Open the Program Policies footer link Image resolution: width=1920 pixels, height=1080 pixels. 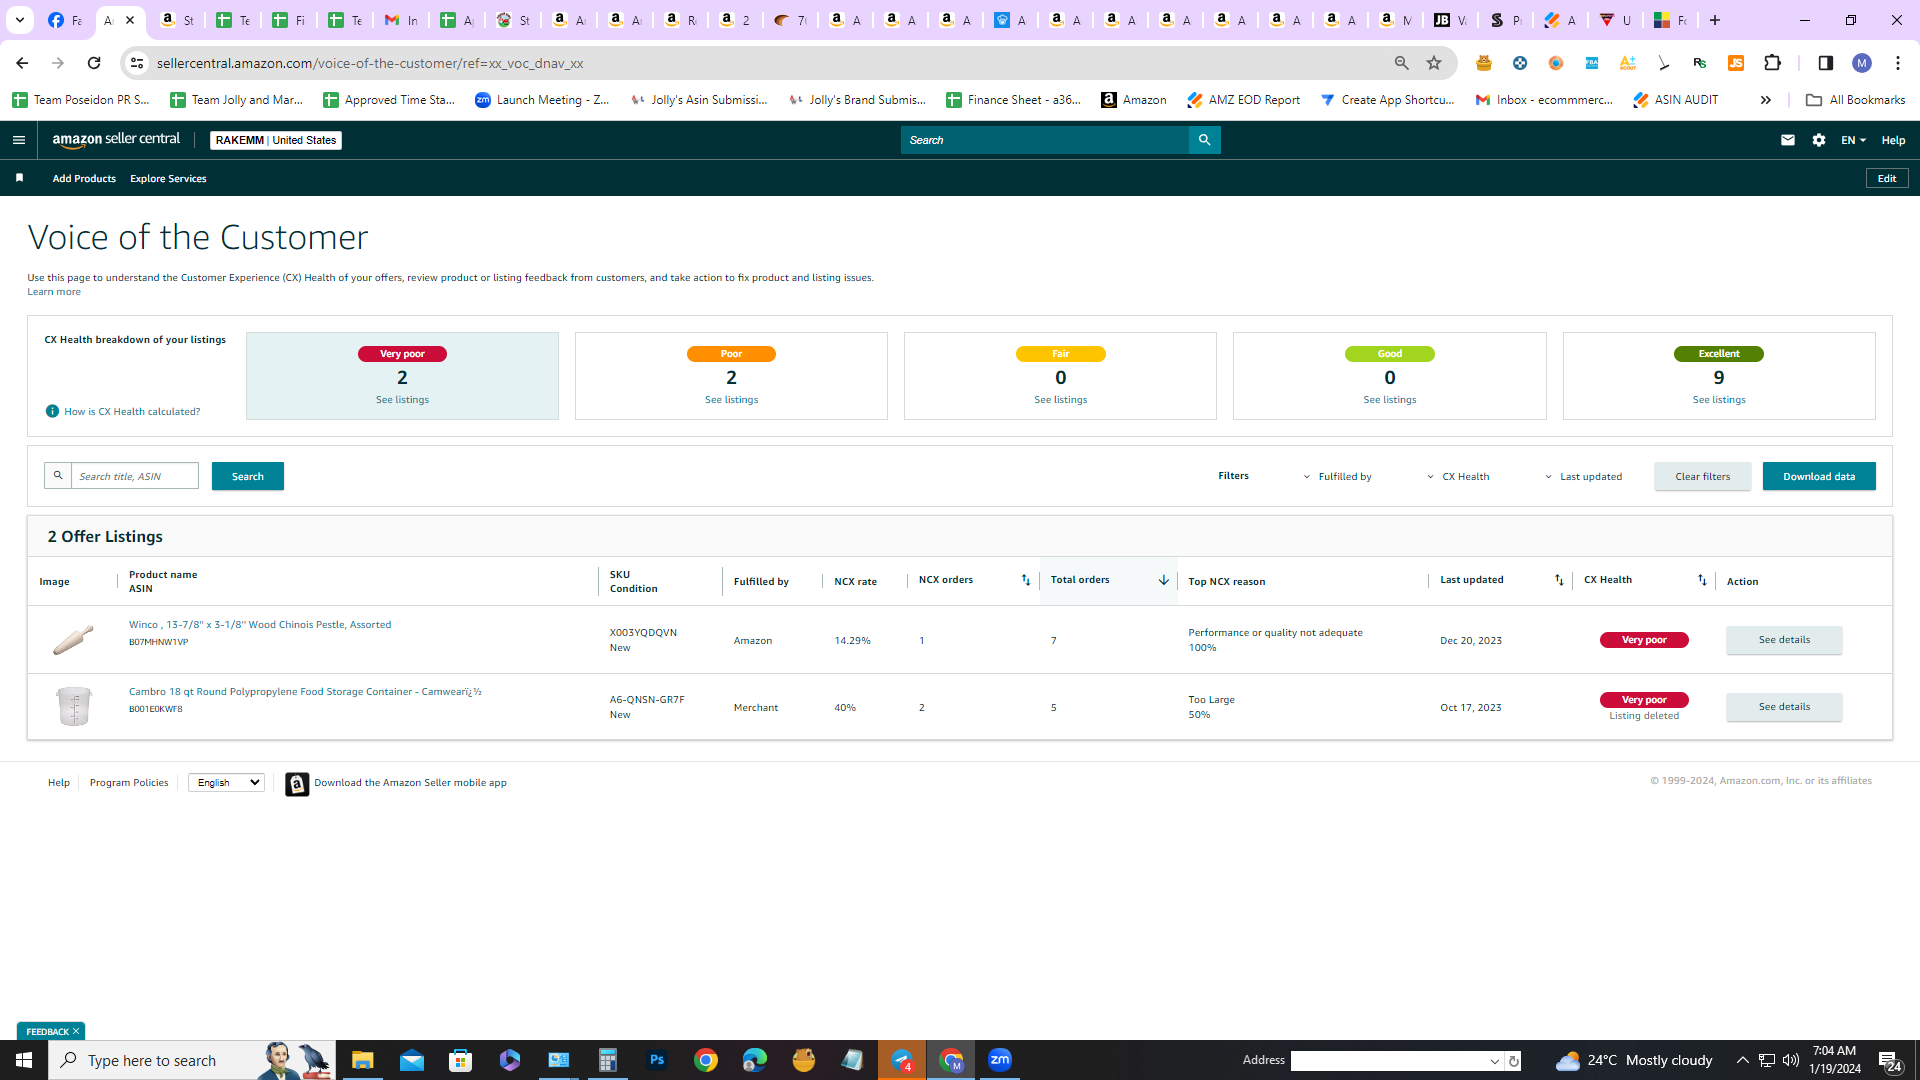[x=129, y=783]
